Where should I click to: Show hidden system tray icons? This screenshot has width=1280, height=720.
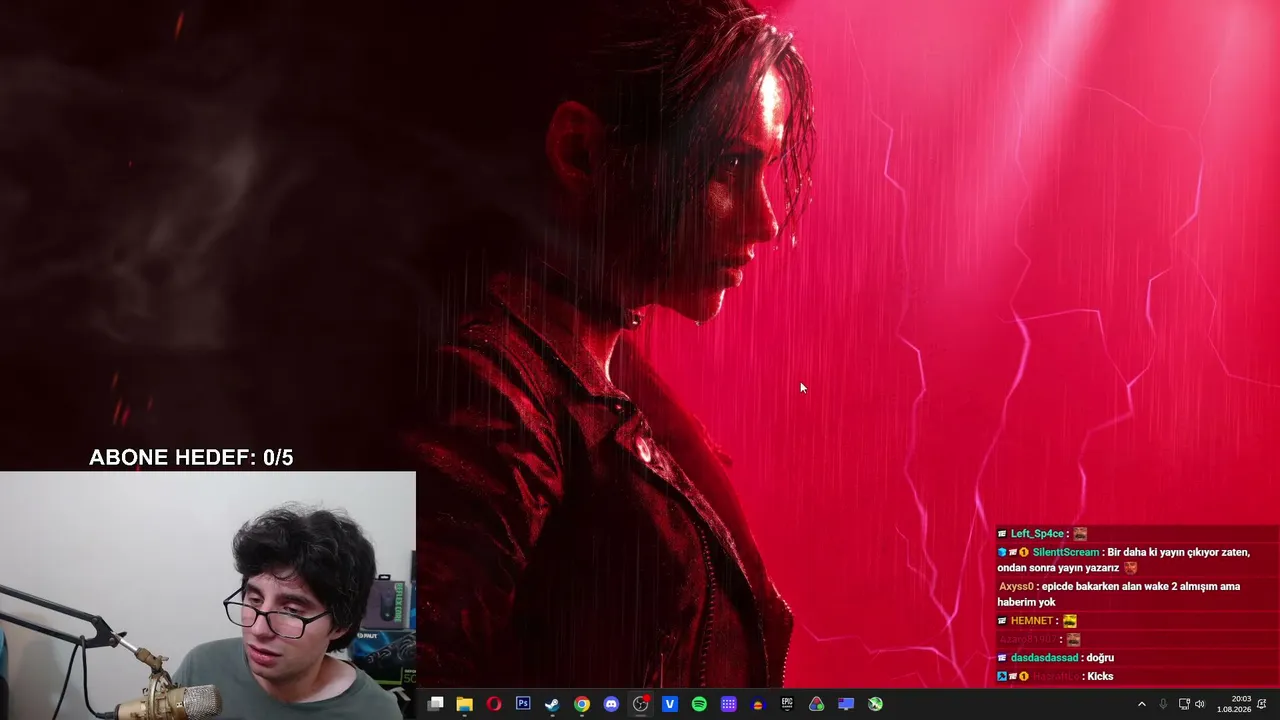point(1142,704)
